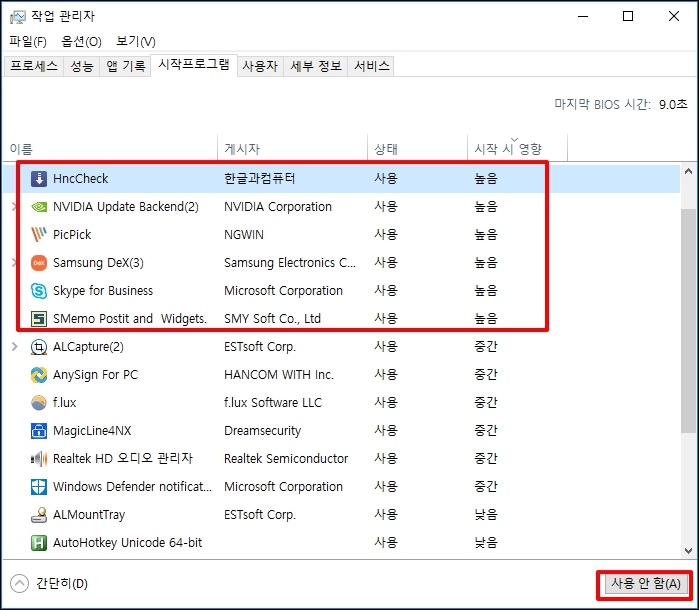Select the Skype for Business row name

(103, 291)
